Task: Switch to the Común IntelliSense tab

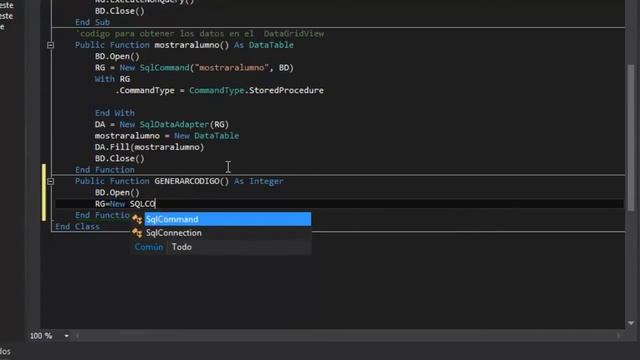Action: pos(149,247)
